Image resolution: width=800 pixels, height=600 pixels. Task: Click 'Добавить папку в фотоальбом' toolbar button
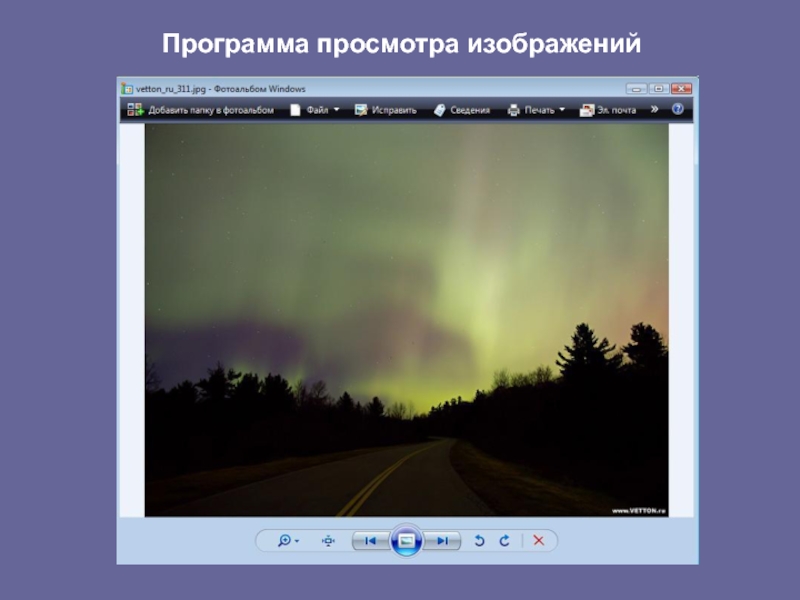click(201, 110)
